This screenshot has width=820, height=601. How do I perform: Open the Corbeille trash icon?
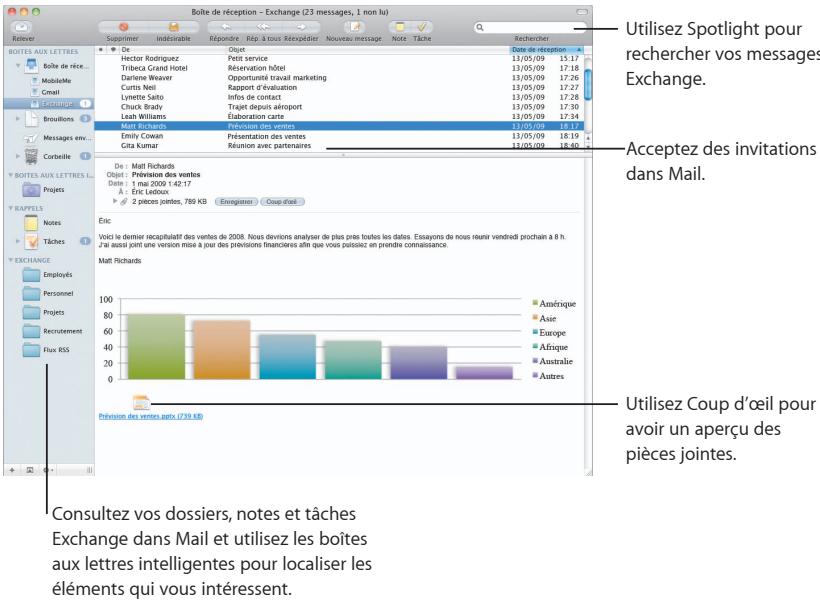point(31,156)
